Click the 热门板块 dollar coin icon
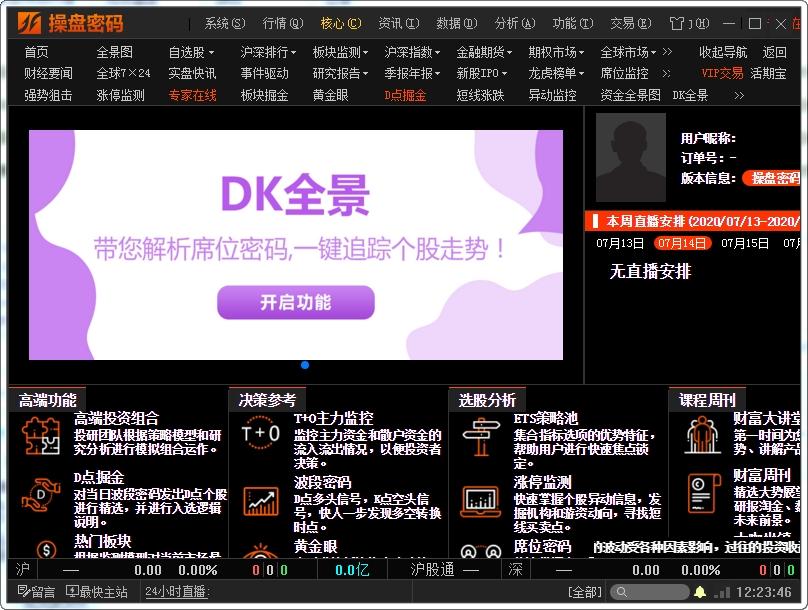 coord(46,550)
